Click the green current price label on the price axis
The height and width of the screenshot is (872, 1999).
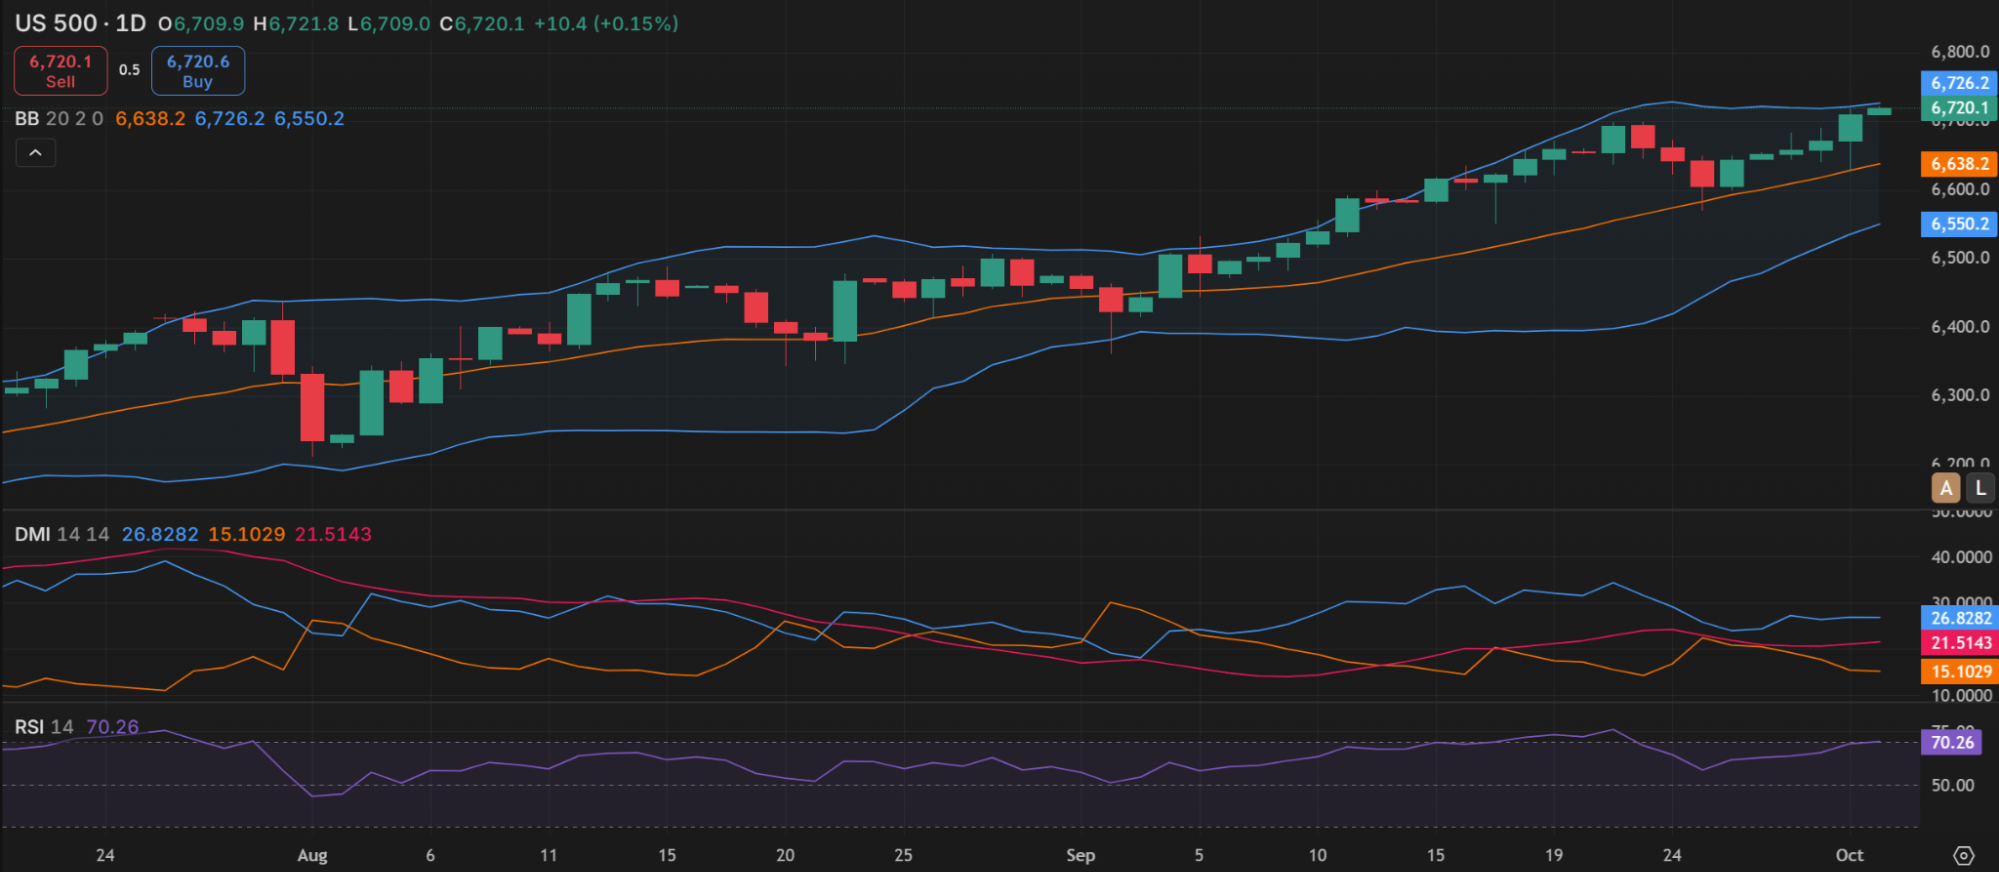1958,108
